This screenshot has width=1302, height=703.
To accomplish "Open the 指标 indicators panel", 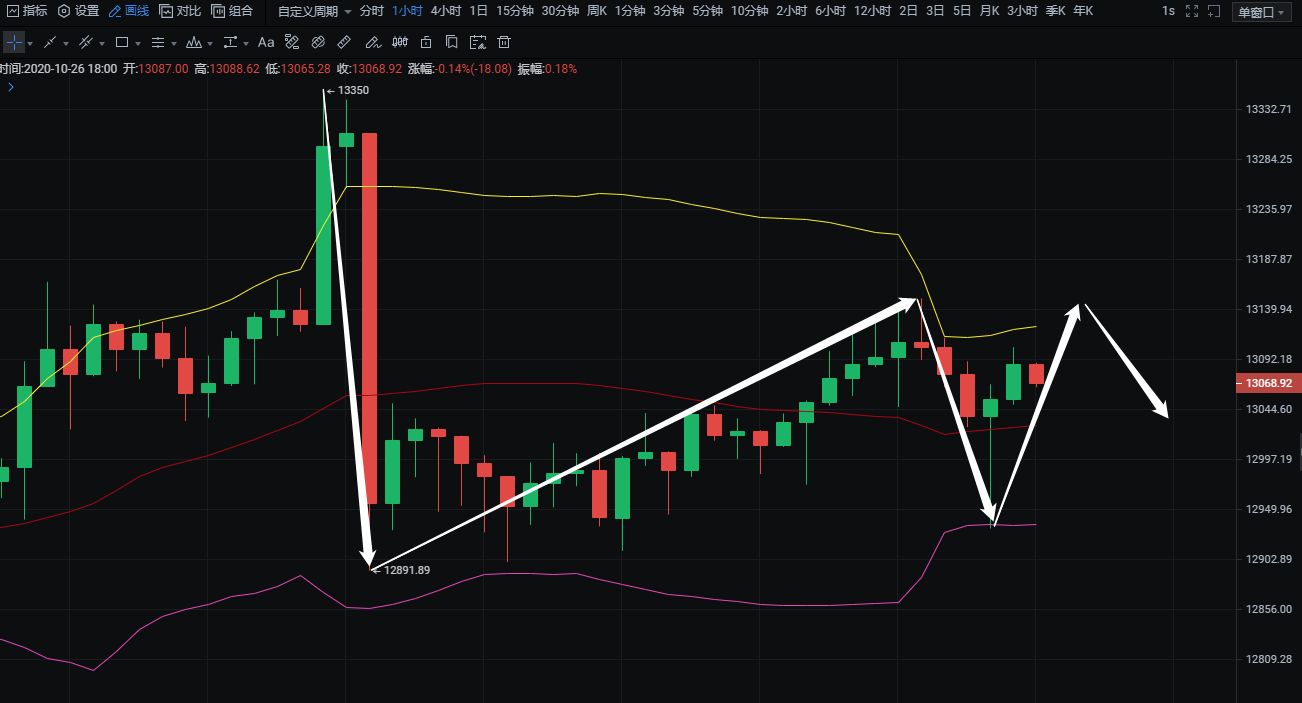I will [27, 11].
